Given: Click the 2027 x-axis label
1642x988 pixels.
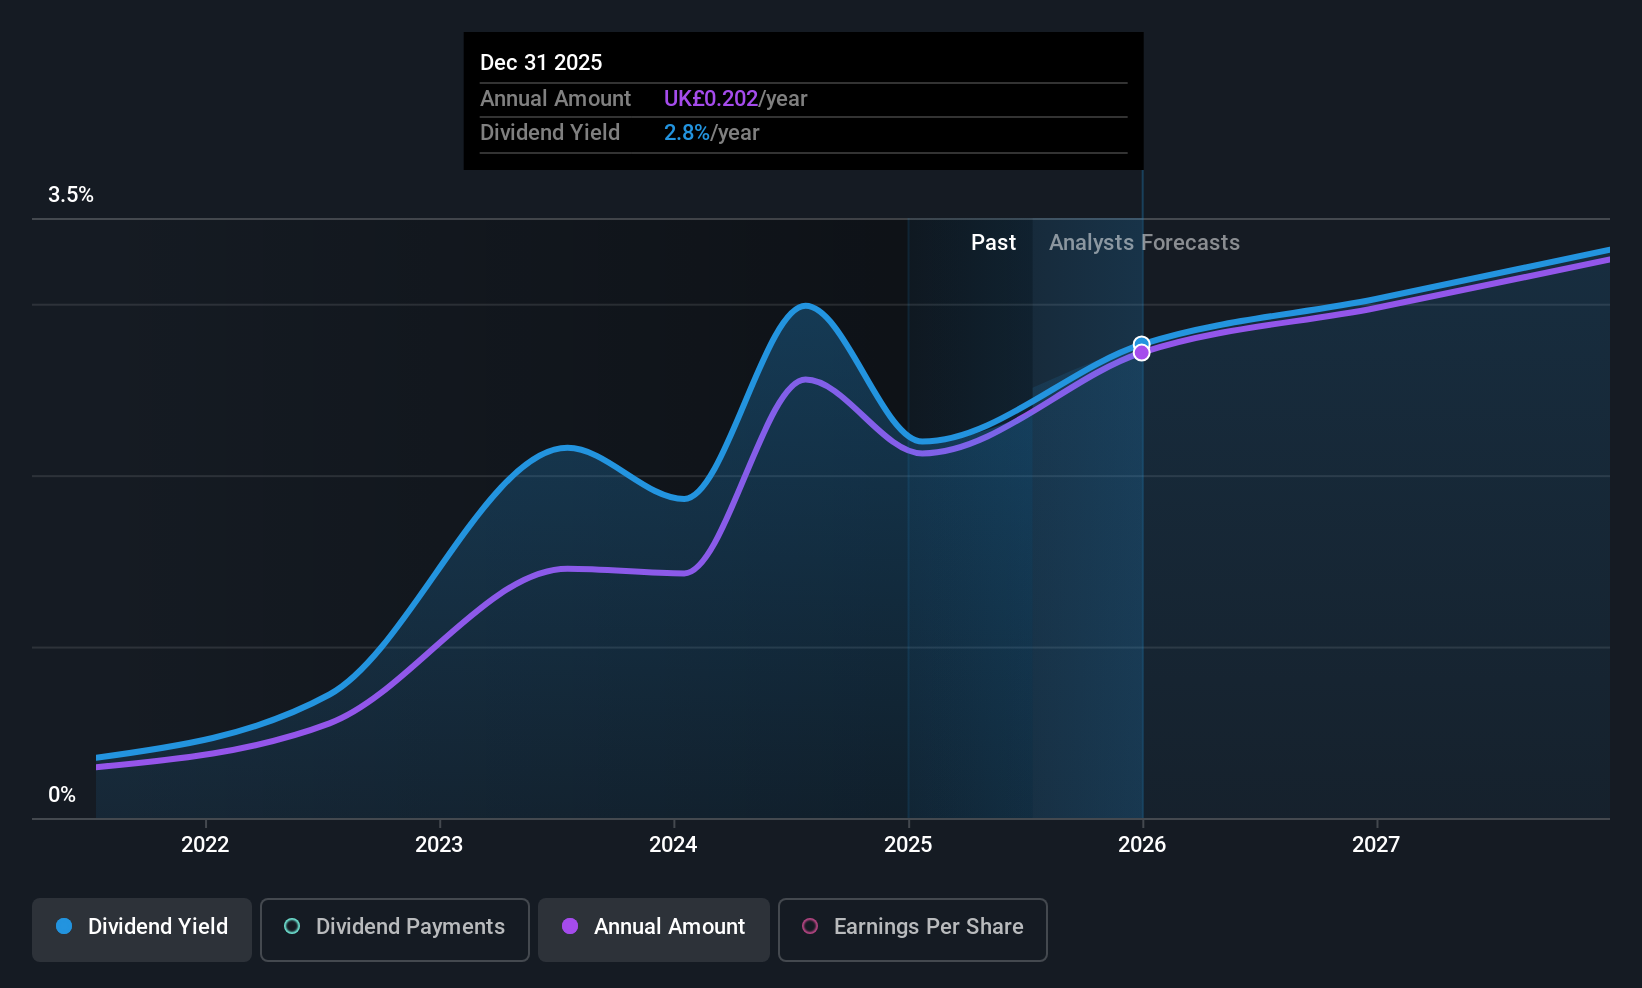Looking at the screenshot, I should click(x=1376, y=844).
